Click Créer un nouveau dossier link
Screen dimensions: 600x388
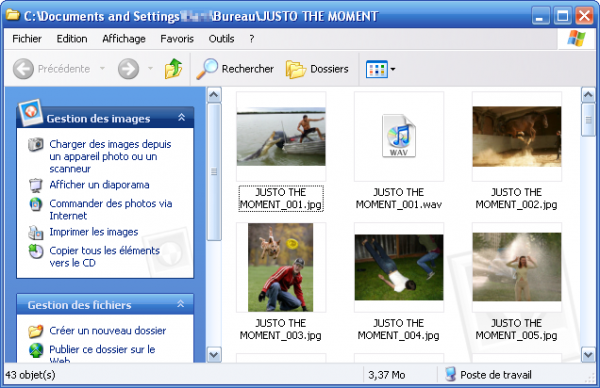(x=108, y=331)
